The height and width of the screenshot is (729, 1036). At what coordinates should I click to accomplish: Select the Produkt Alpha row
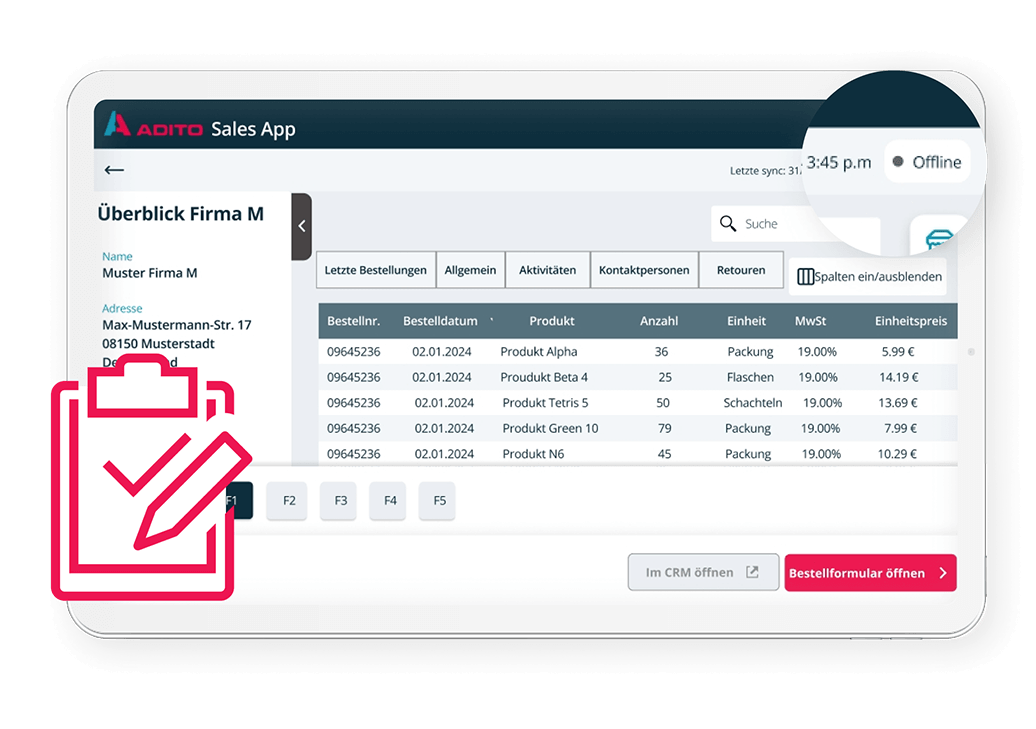pos(638,352)
